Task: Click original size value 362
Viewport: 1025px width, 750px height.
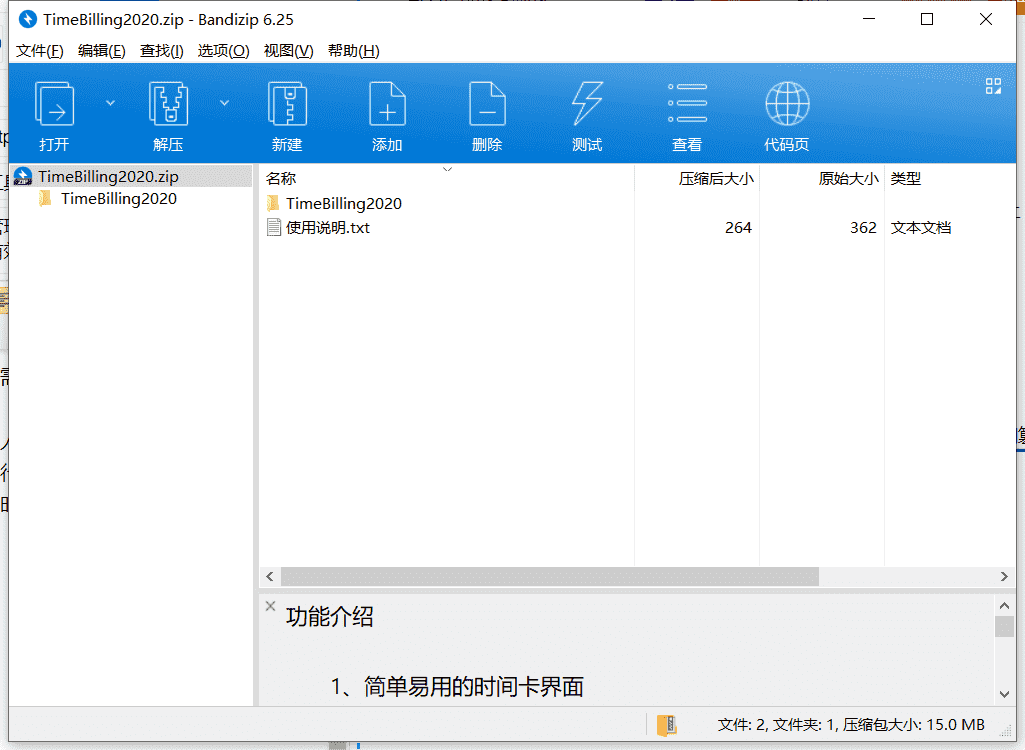Action: [863, 228]
